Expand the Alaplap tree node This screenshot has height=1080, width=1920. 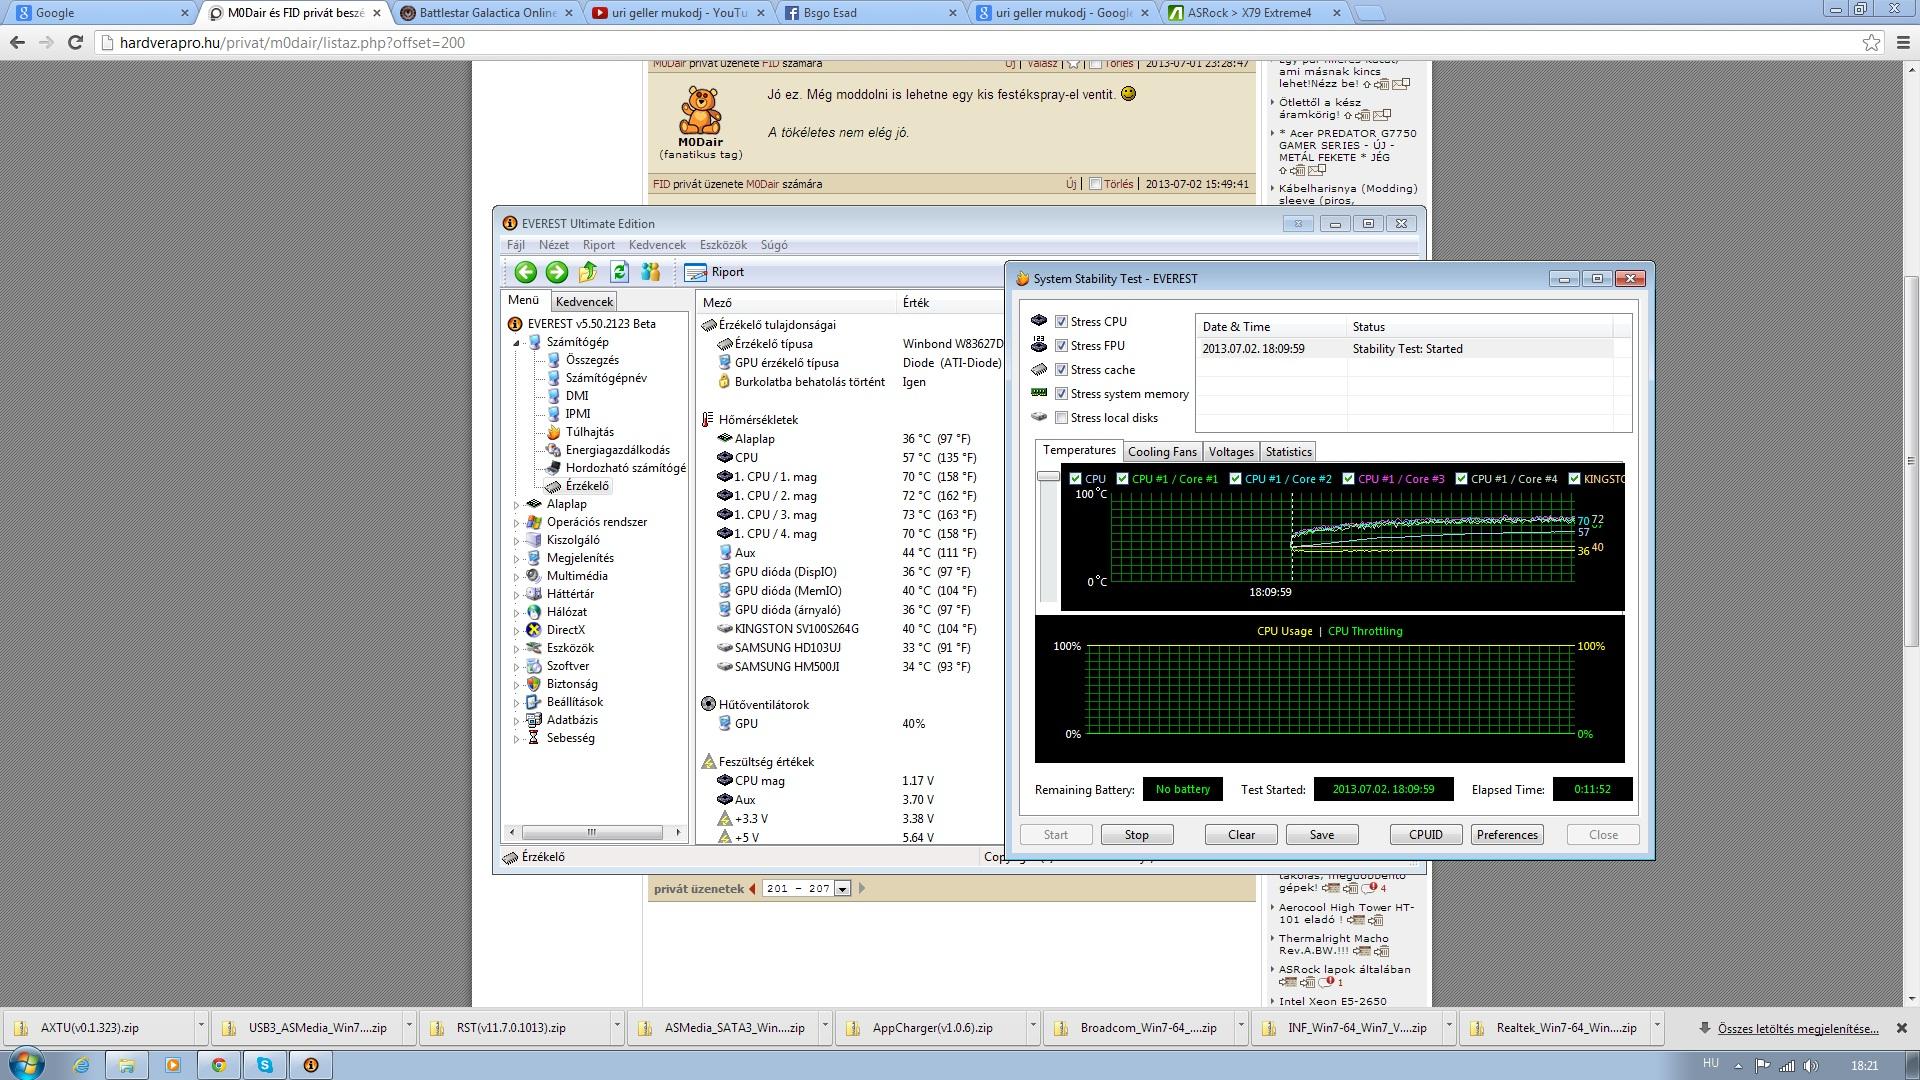click(x=517, y=505)
